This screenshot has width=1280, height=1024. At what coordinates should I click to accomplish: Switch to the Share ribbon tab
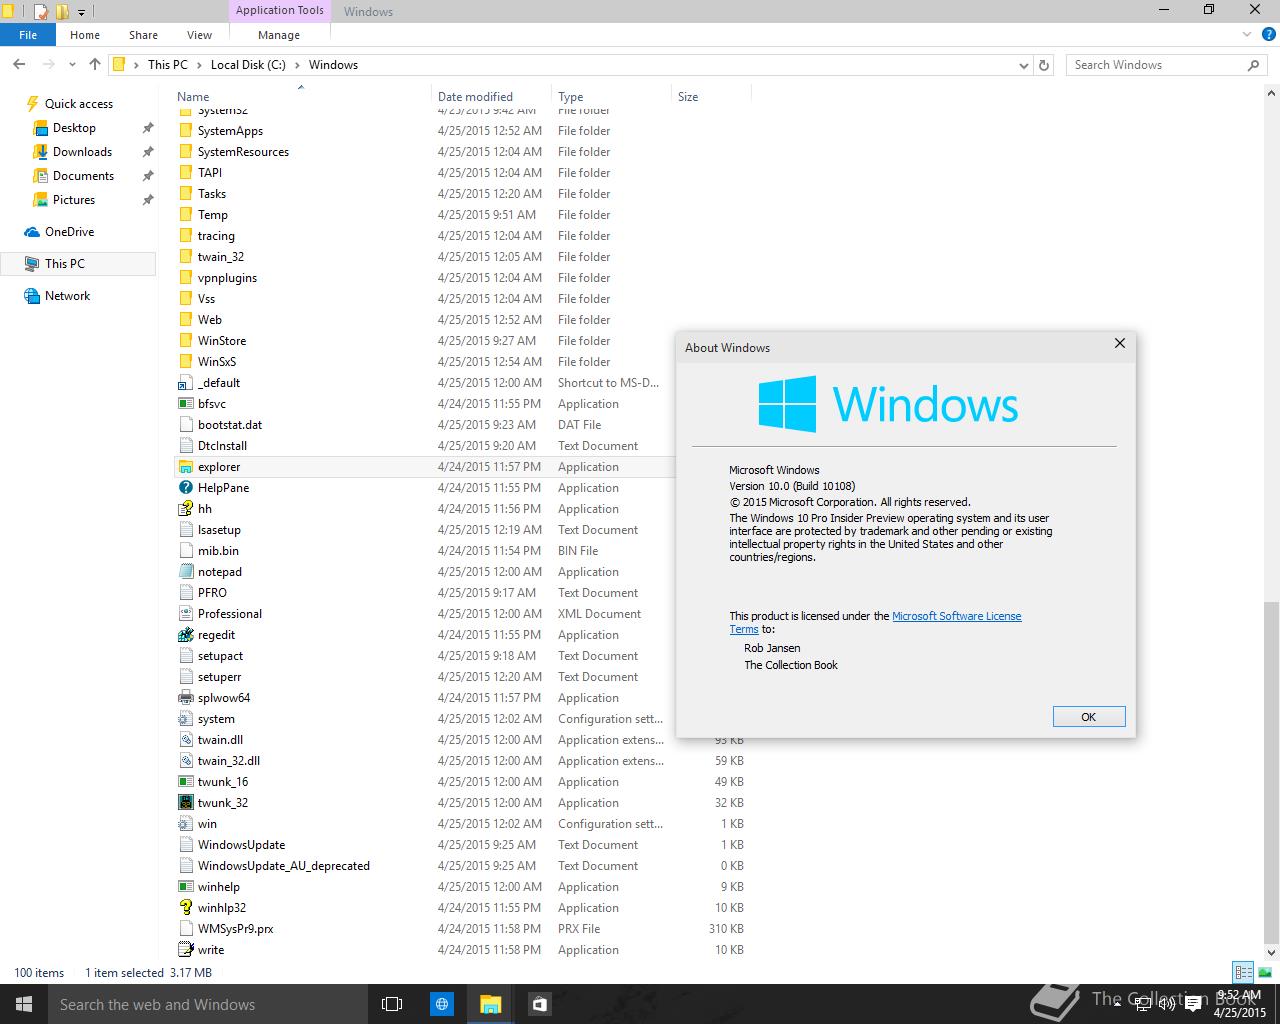[x=143, y=35]
